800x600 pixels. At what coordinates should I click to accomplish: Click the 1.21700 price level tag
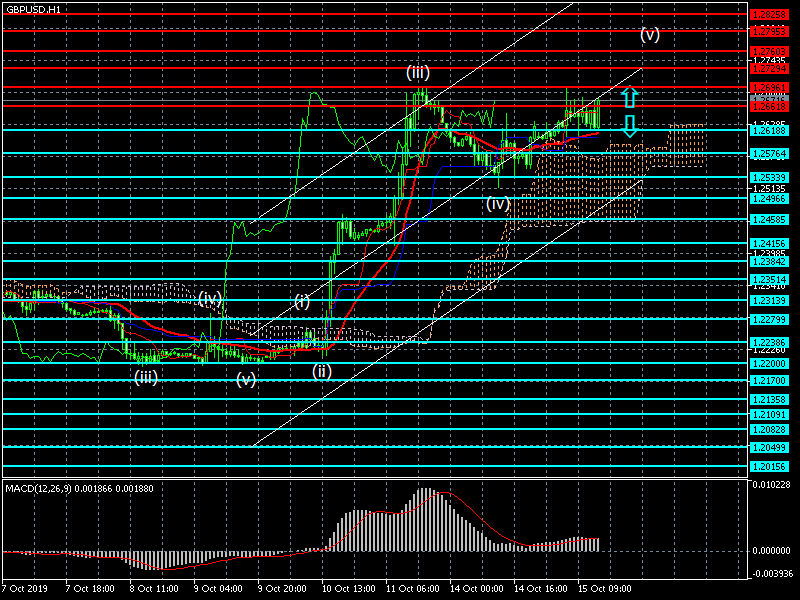point(769,381)
